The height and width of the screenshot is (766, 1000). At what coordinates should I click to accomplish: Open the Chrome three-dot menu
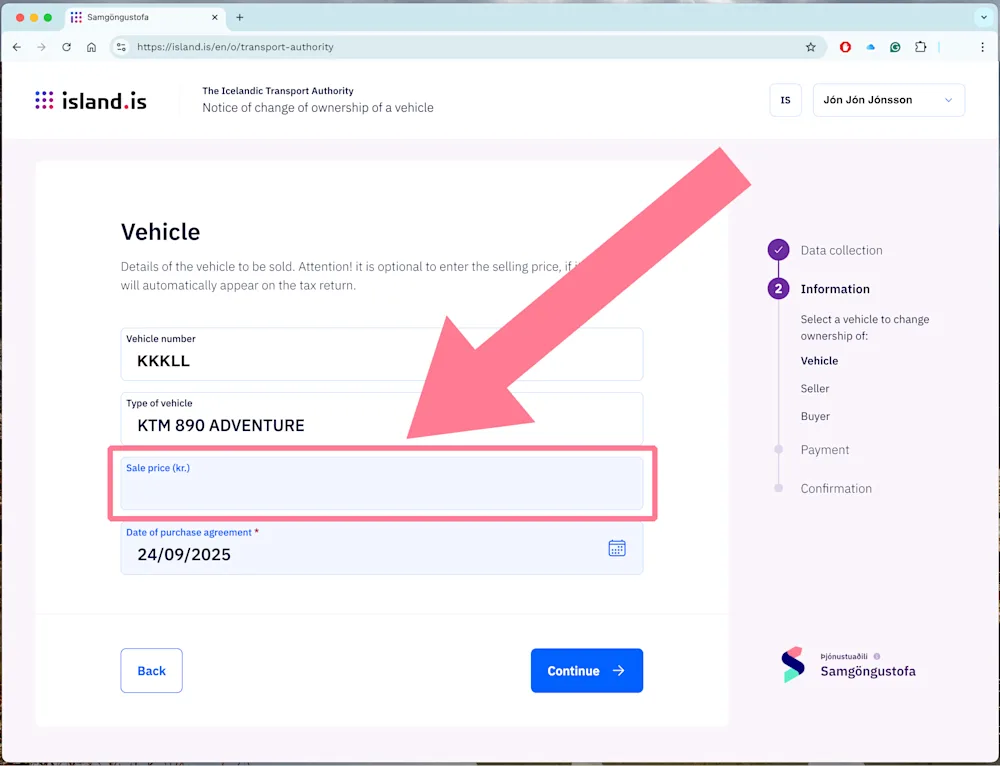point(983,46)
